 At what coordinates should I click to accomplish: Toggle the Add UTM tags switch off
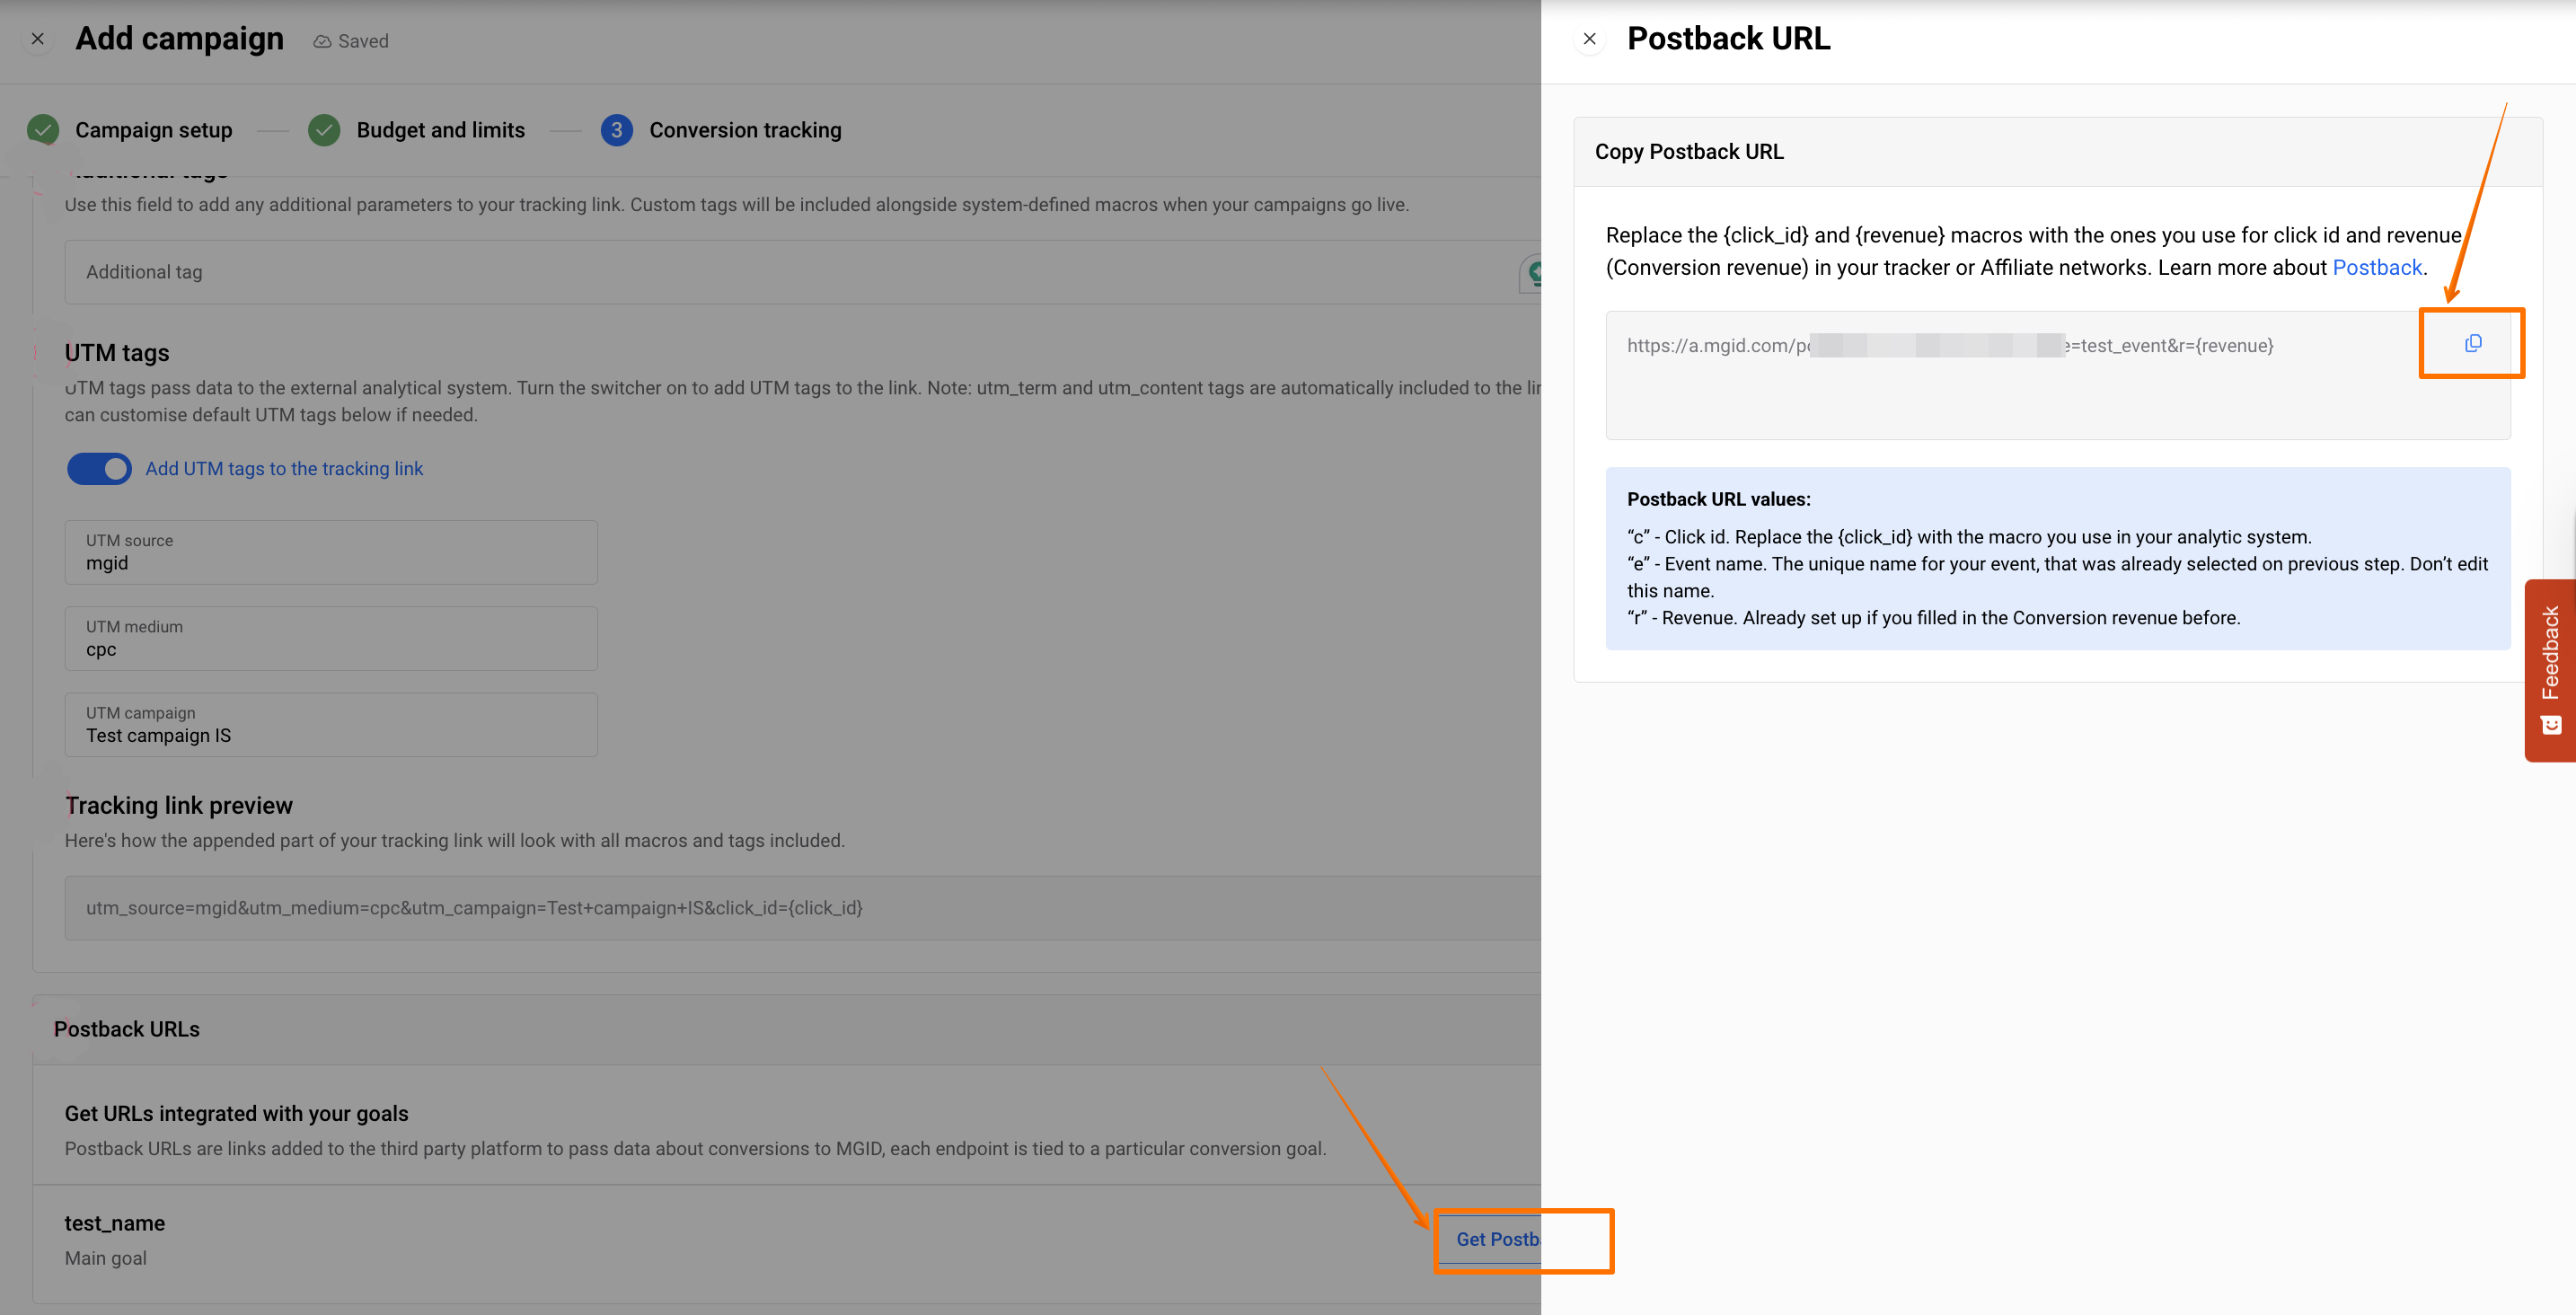click(99, 468)
